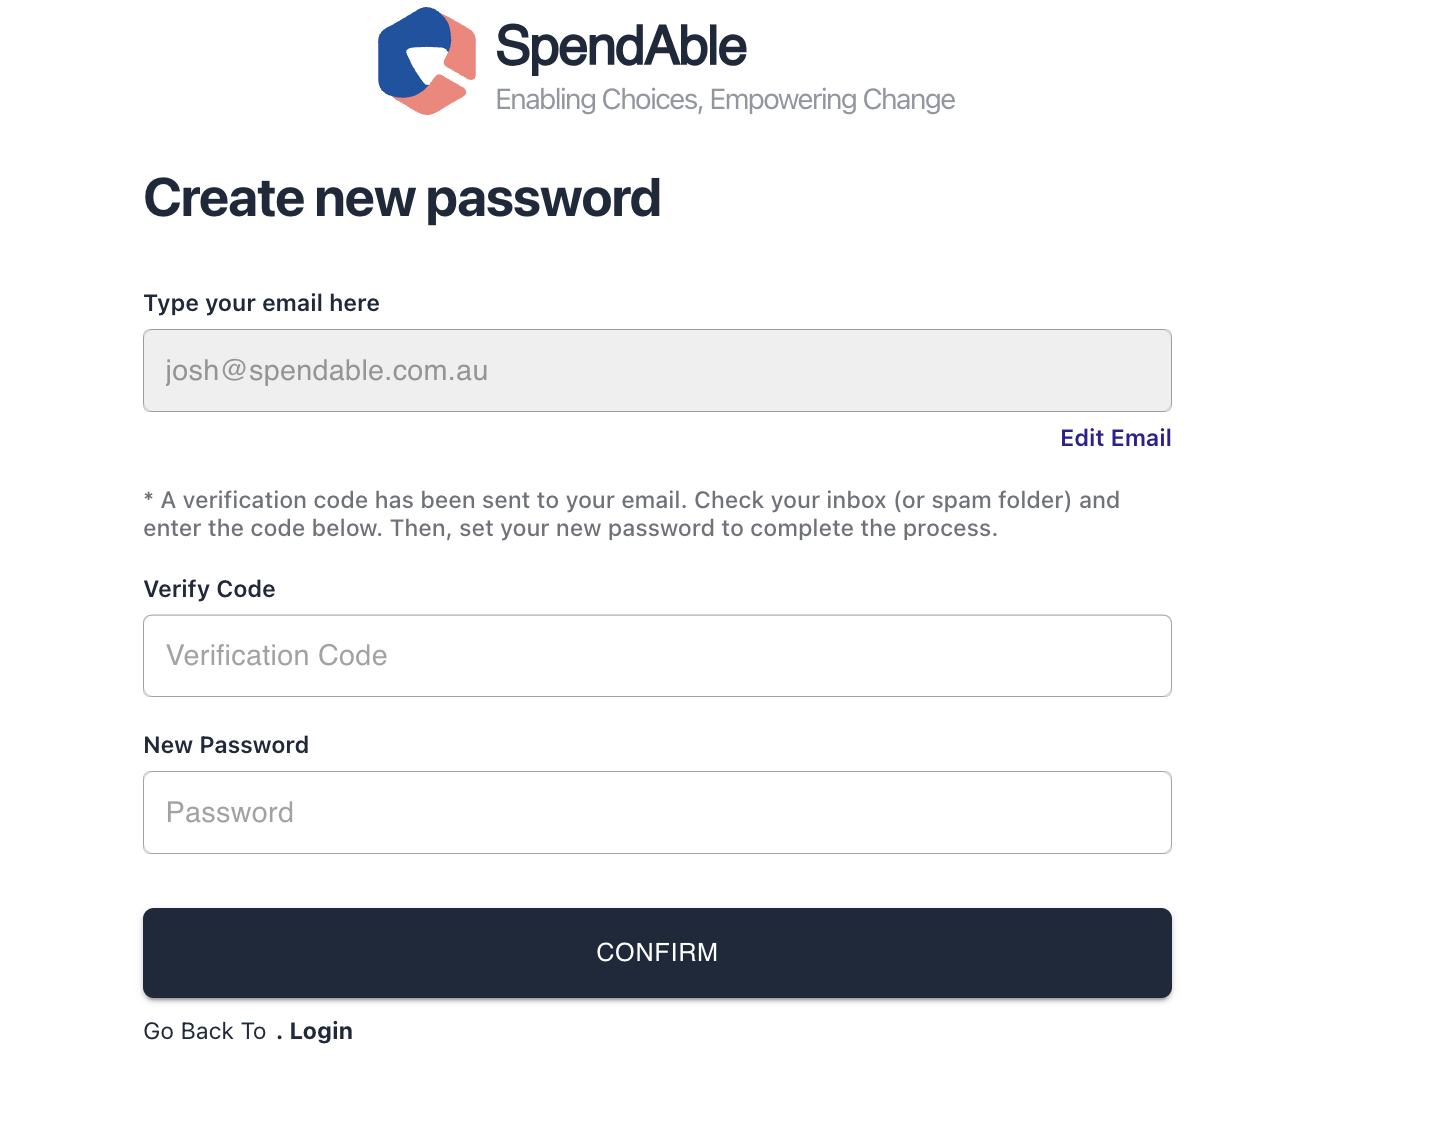The width and height of the screenshot is (1450, 1146).
Task: Click the disabled email field josh@spendable.com.au
Action: pos(657,370)
